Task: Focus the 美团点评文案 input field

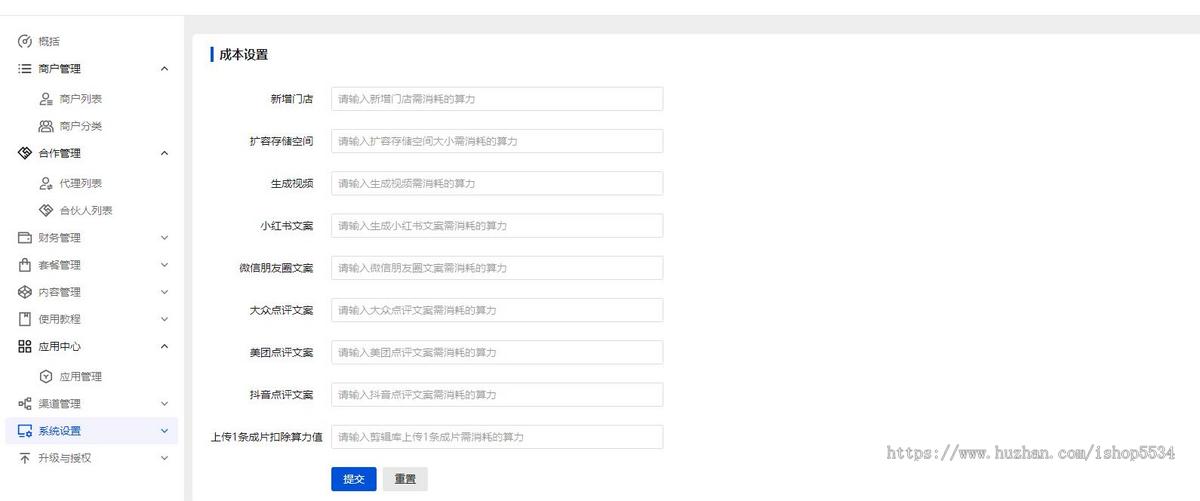Action: [497, 352]
